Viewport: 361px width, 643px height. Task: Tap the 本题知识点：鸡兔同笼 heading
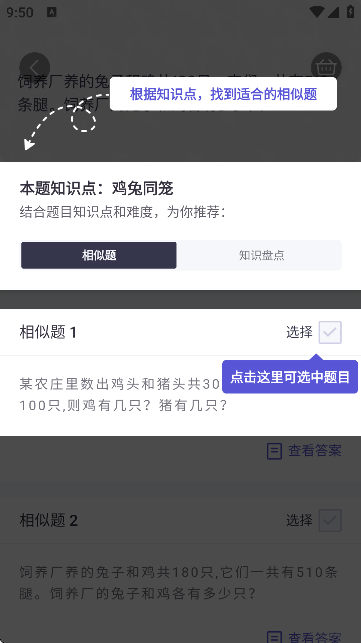(96, 189)
